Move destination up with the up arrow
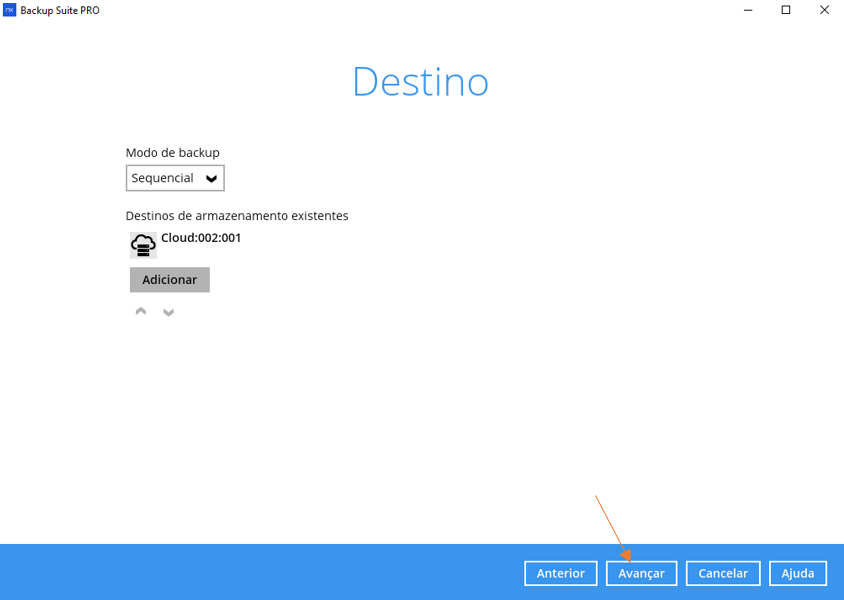 141,312
